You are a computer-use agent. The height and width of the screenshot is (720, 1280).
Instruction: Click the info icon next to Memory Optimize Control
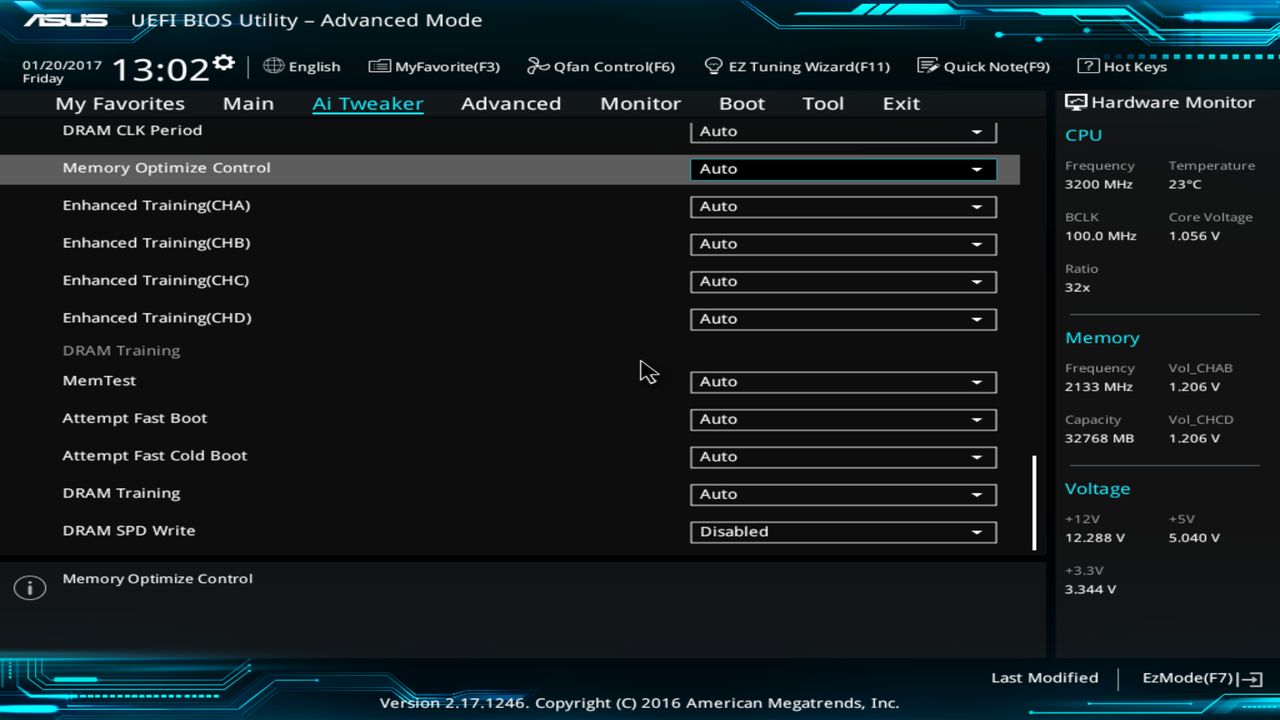click(x=29, y=587)
